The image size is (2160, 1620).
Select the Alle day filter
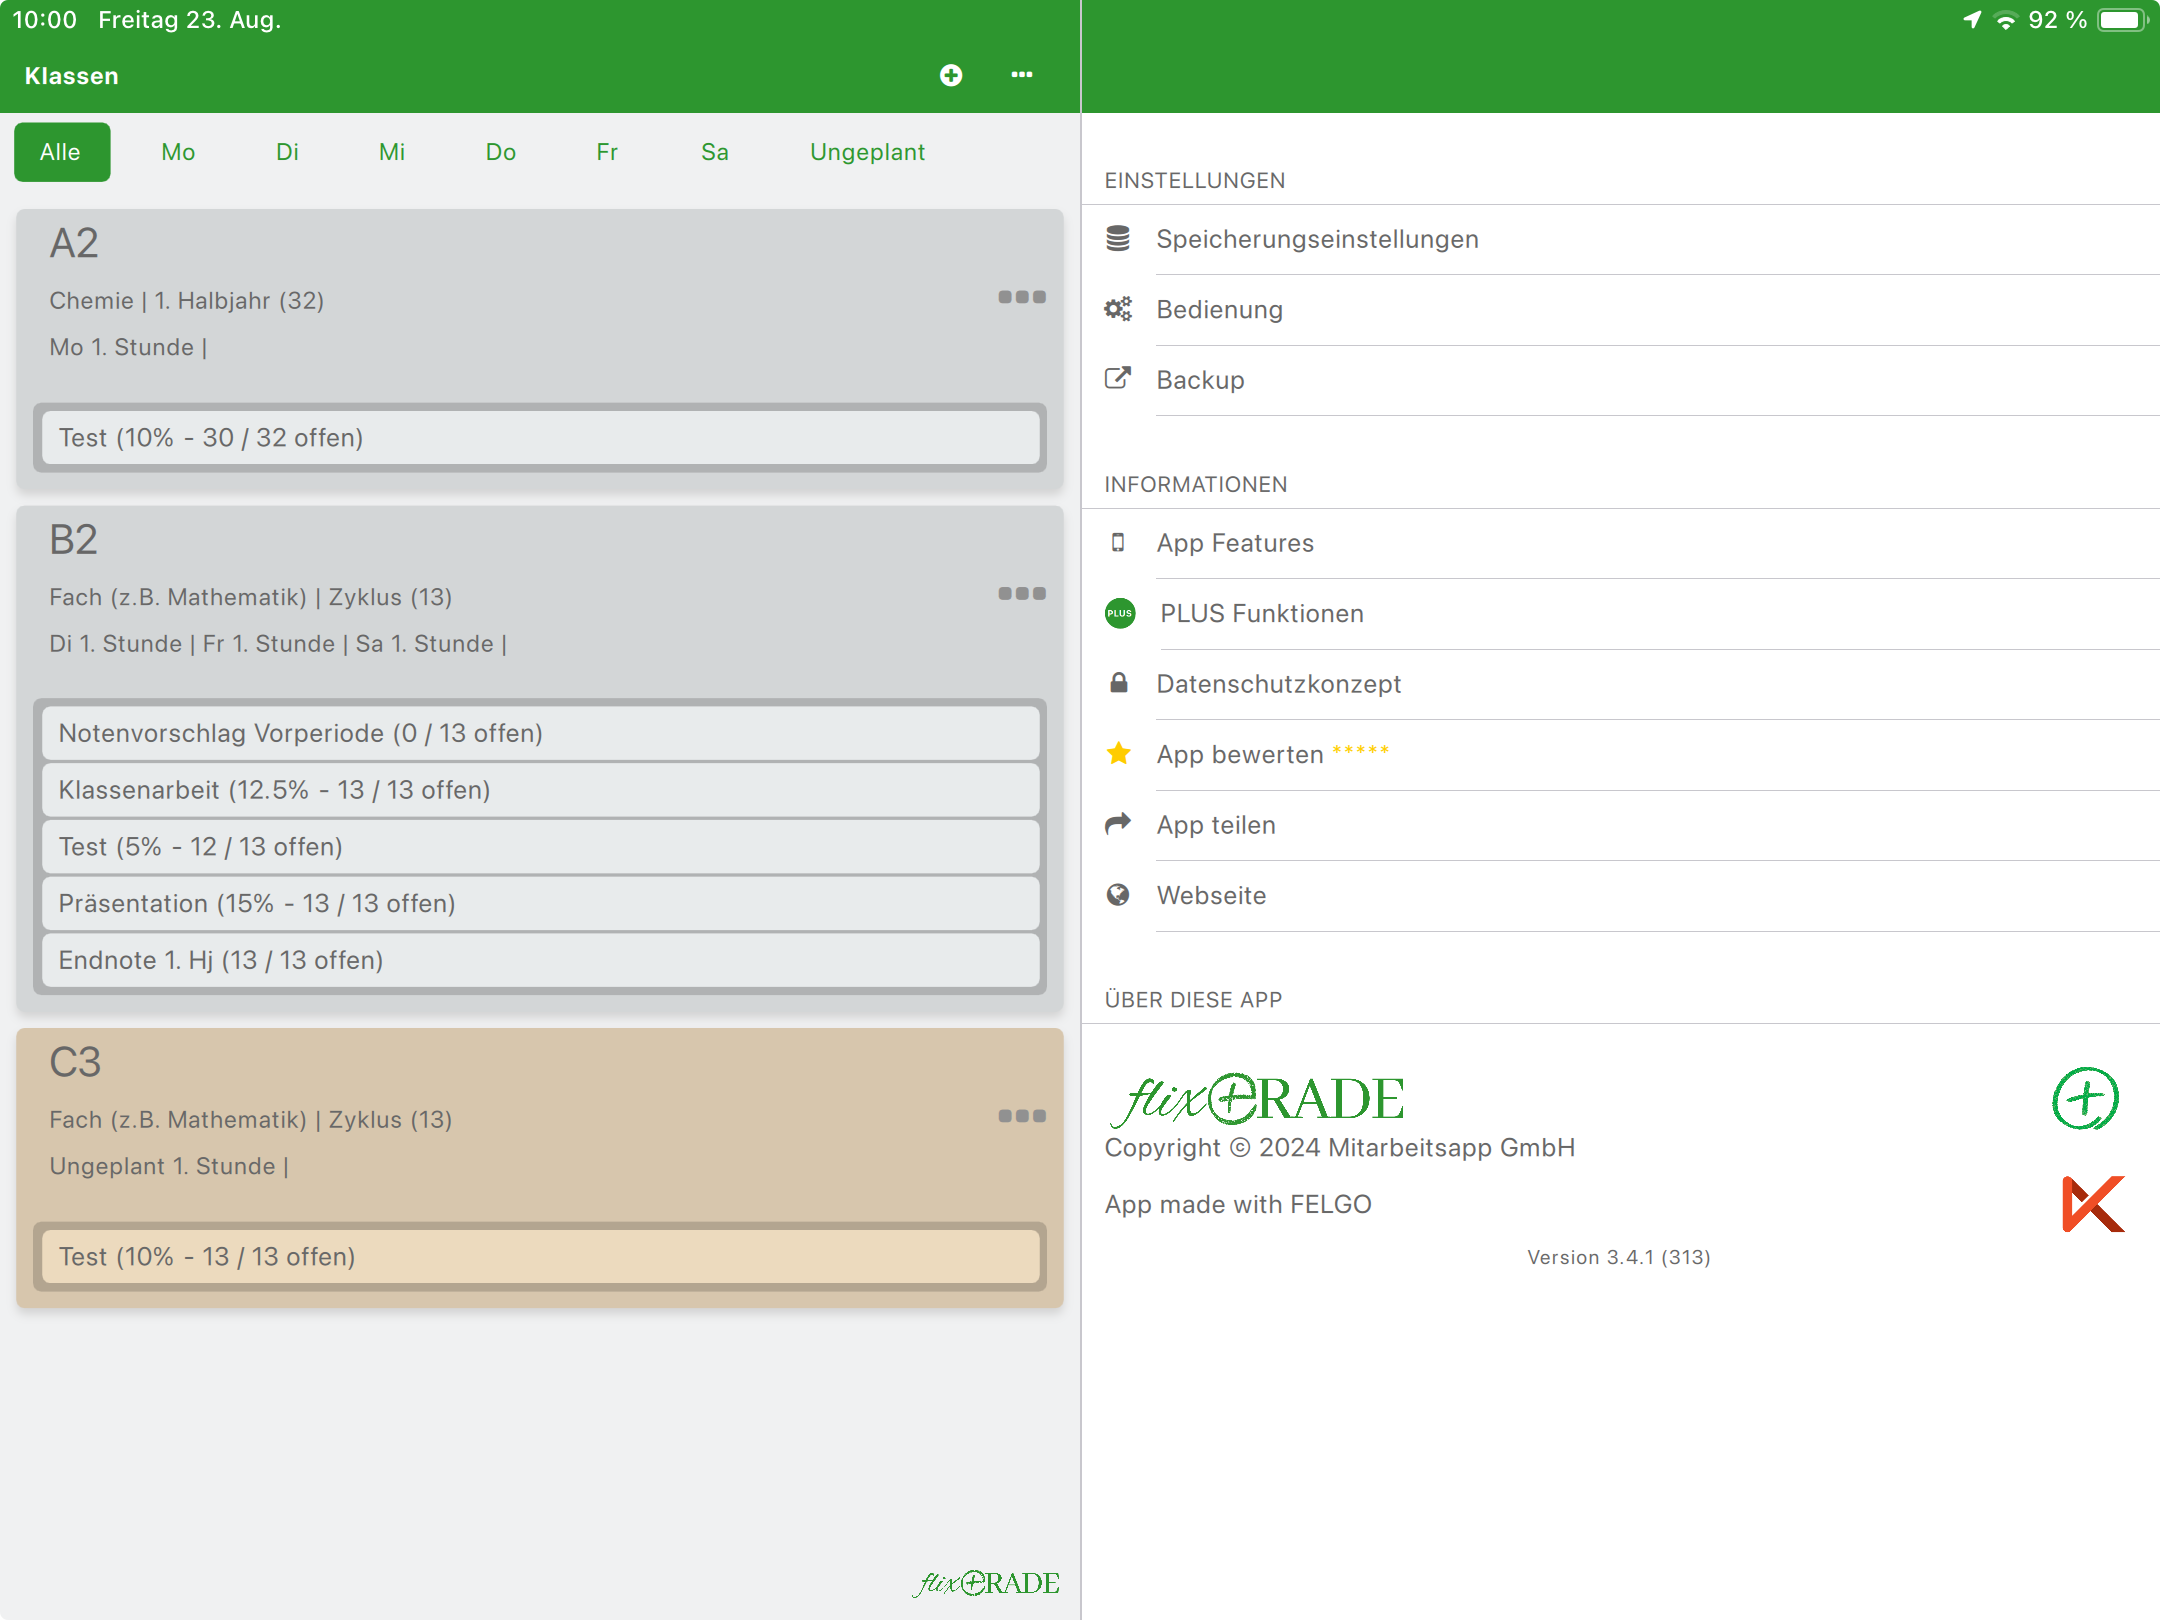click(61, 152)
